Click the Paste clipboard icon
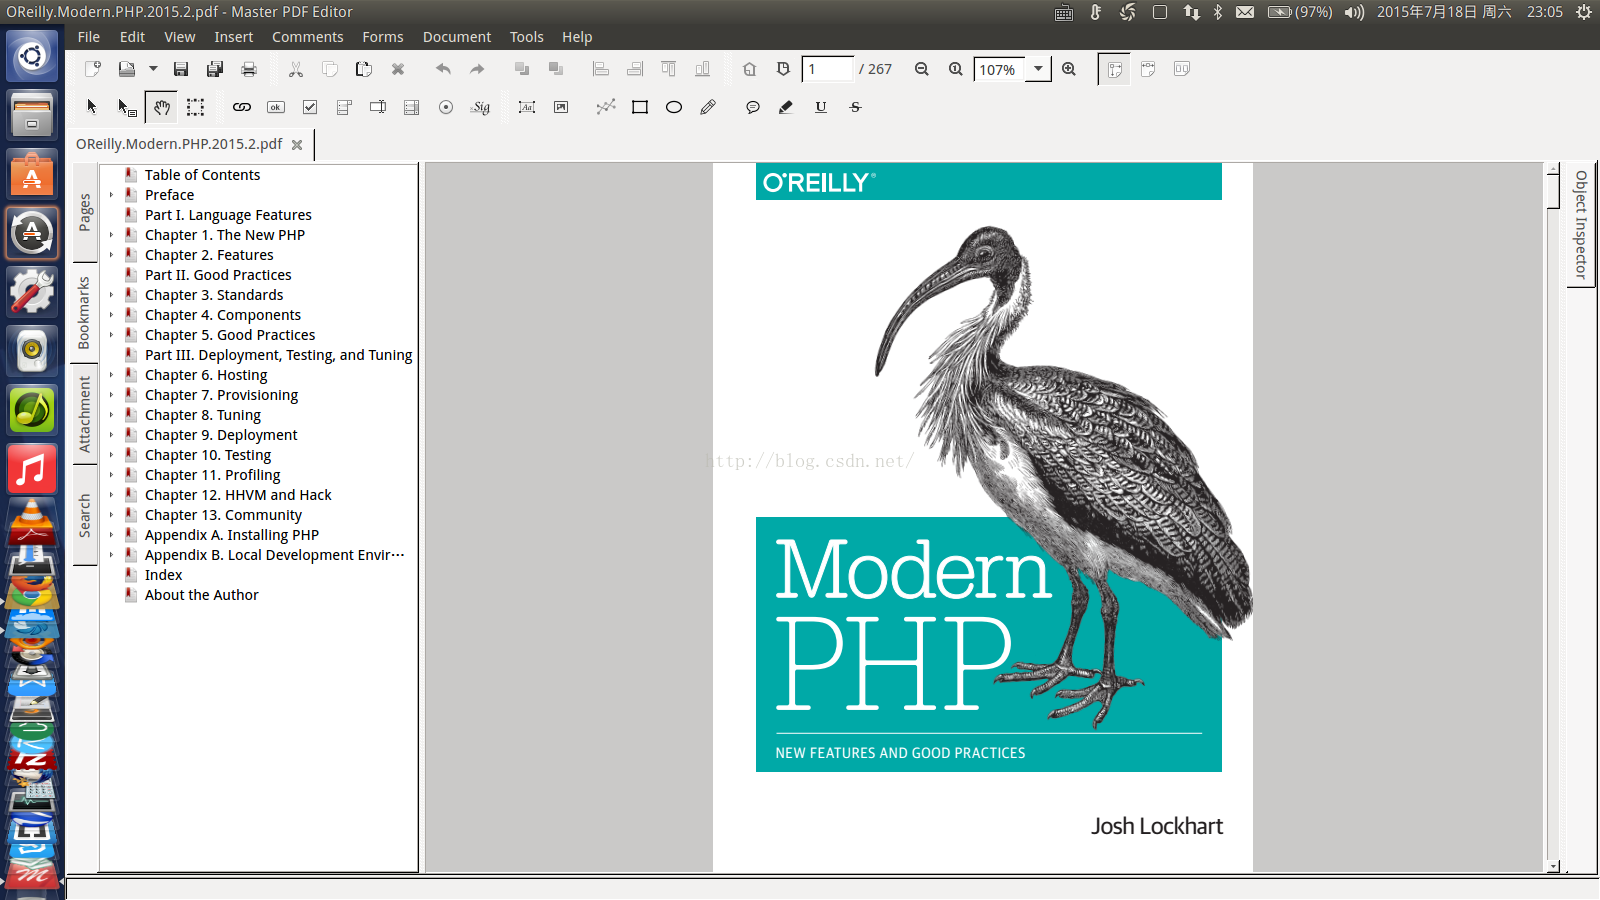This screenshot has height=900, width=1600. pyautogui.click(x=364, y=69)
